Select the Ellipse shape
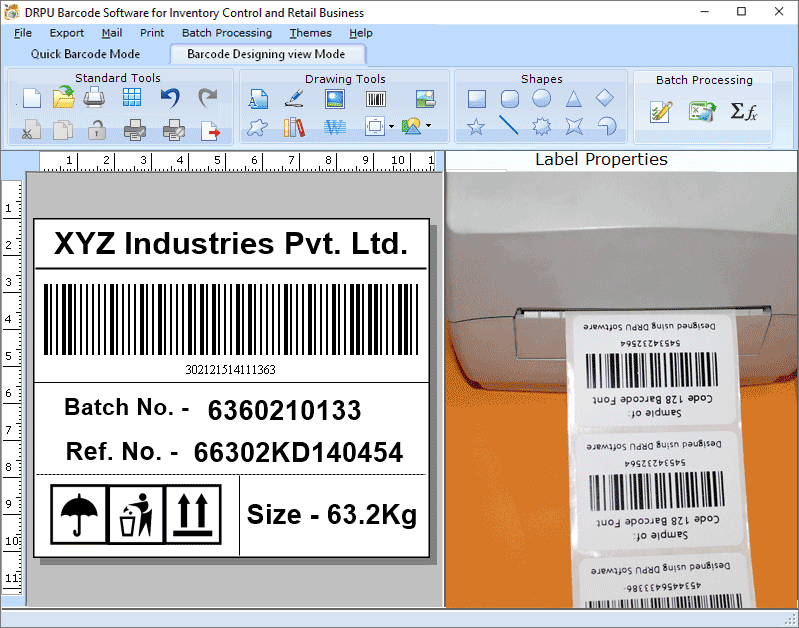Screen dimensions: 799x628 pyautogui.click(x=541, y=98)
